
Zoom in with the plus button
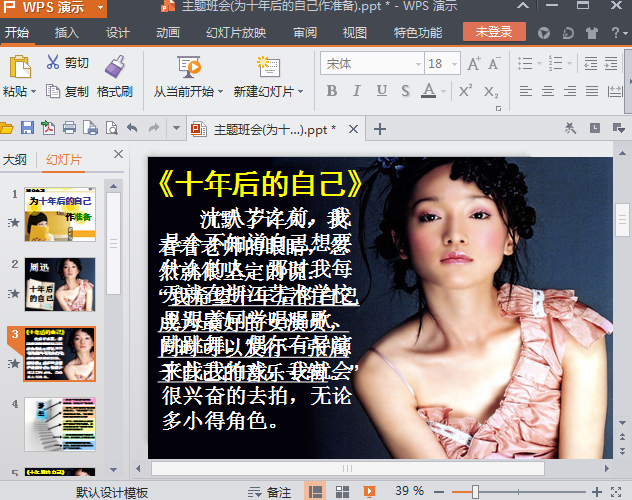(x=597, y=492)
